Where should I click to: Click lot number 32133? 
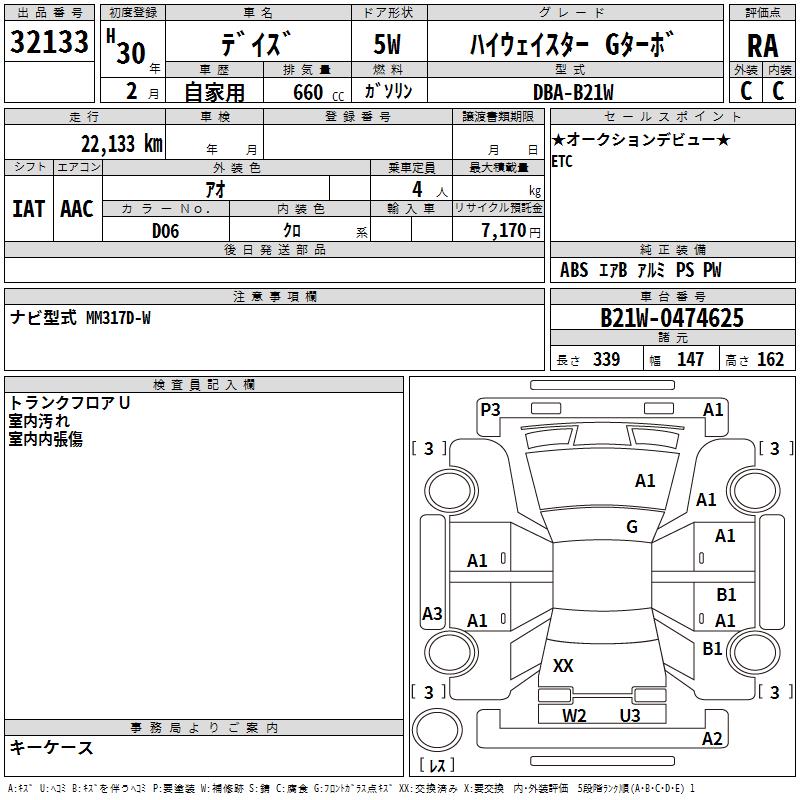point(49,42)
